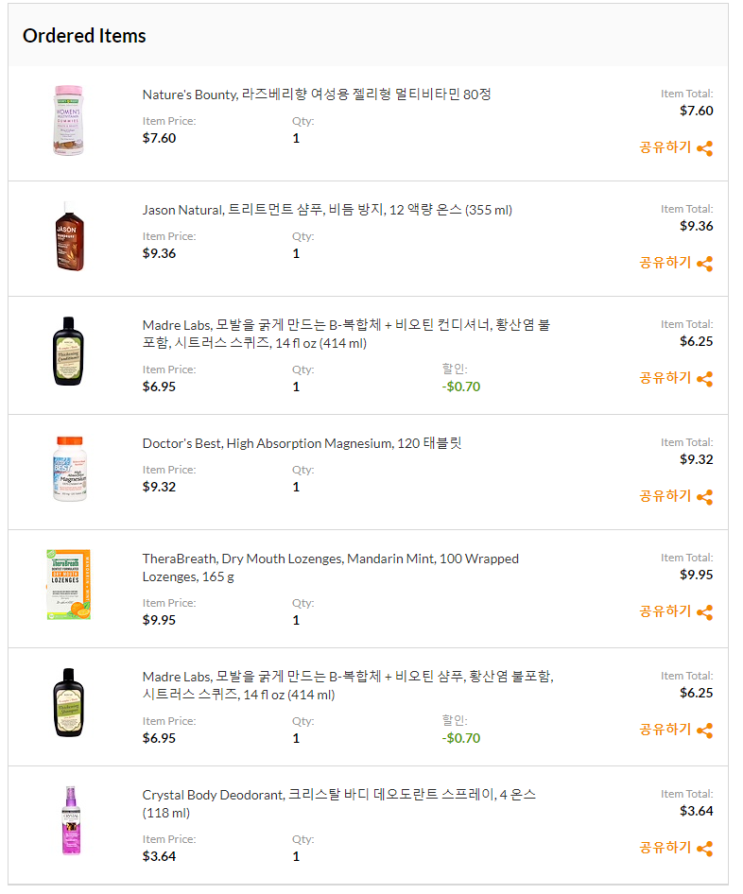Click 공유하기 text for Jason Natural shampoo
This screenshot has width=743, height=894.
666,263
